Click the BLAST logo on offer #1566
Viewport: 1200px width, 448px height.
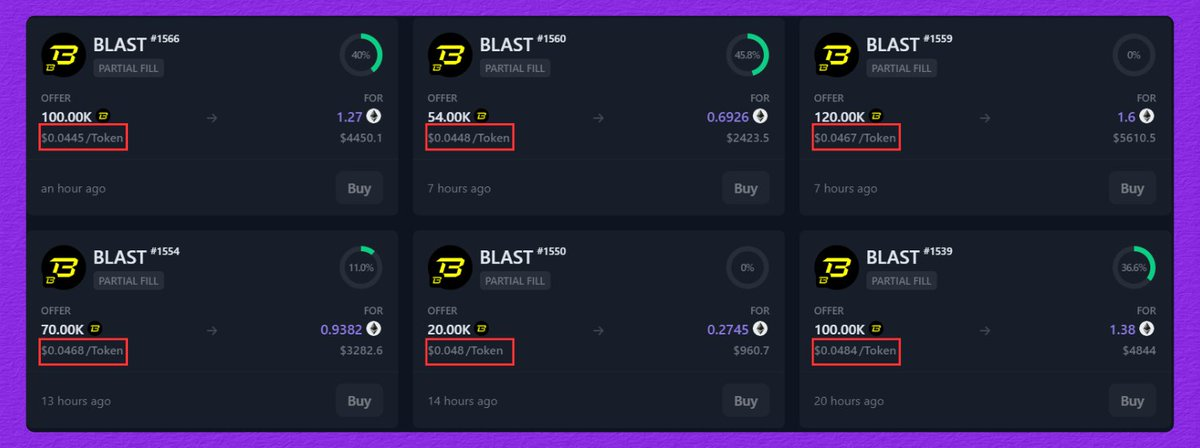click(x=63, y=54)
